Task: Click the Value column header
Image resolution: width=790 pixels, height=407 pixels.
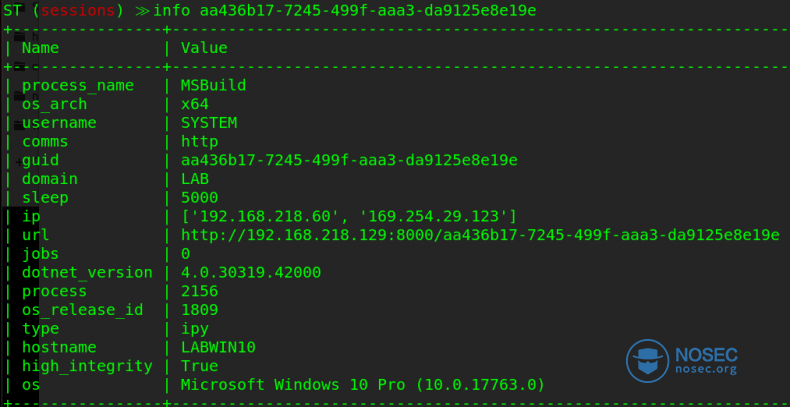Action: tap(204, 48)
